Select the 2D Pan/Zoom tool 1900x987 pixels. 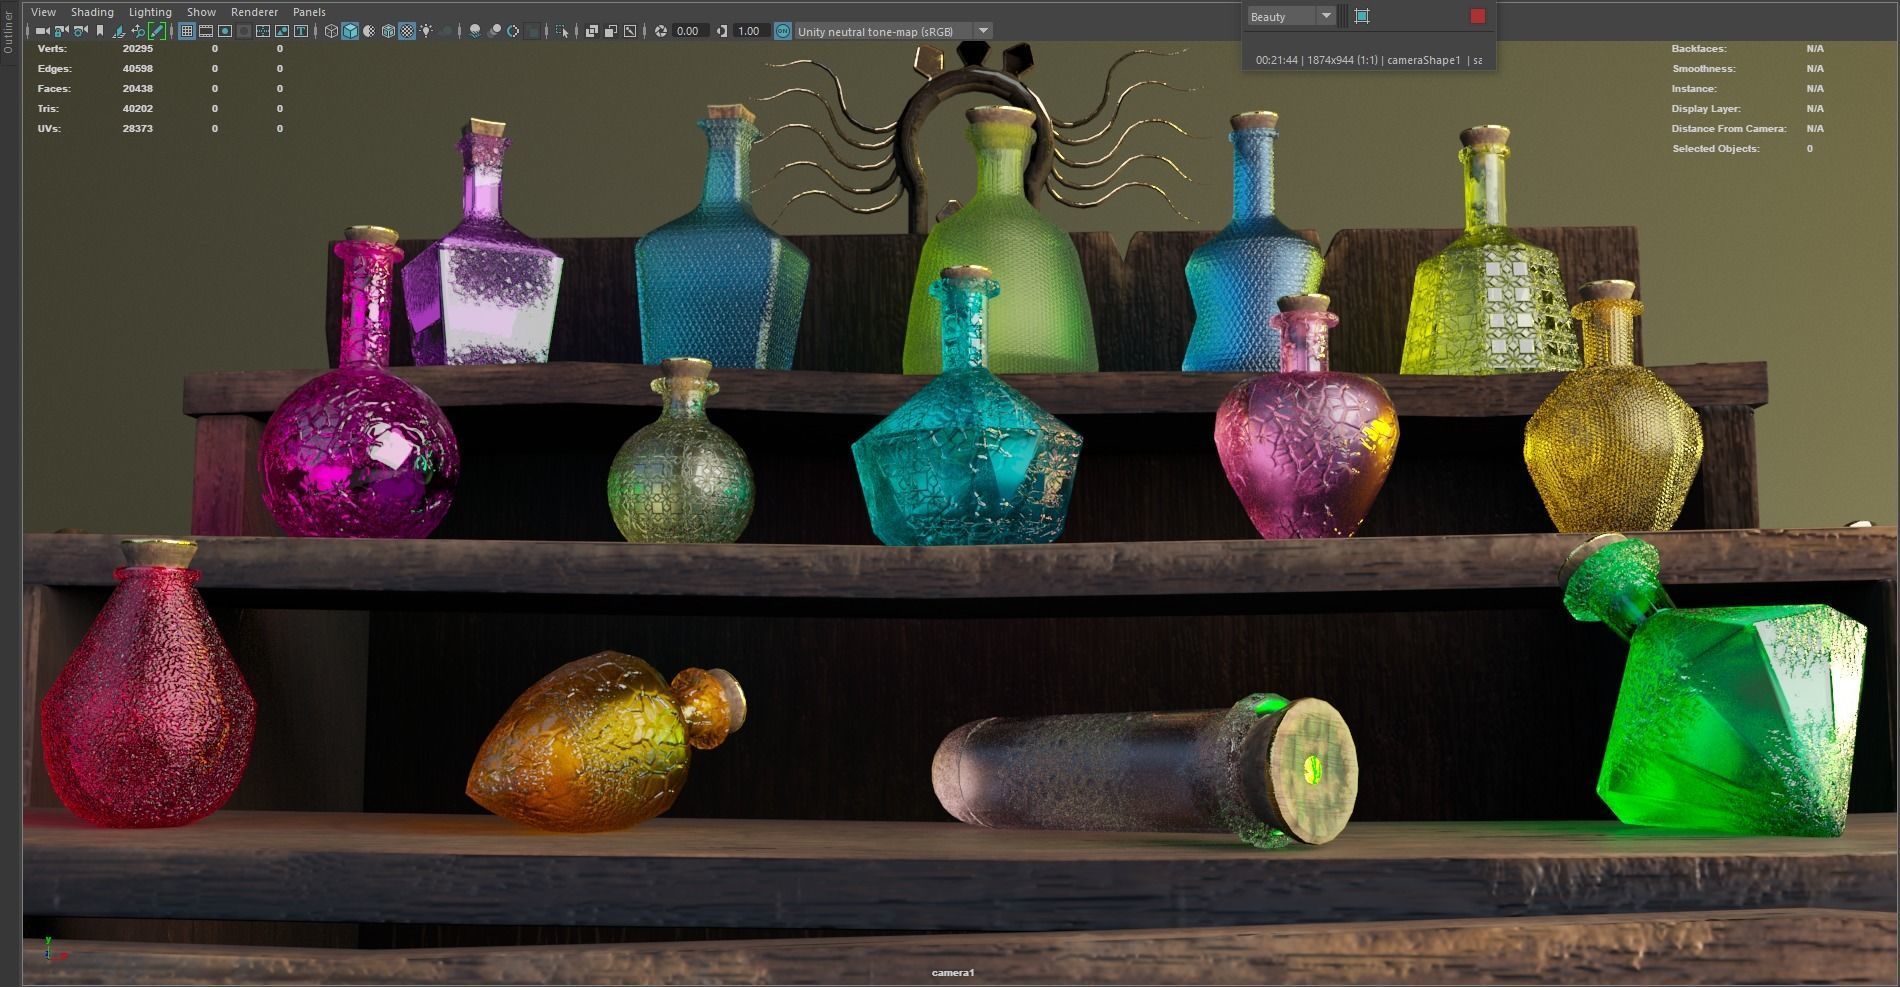pos(137,31)
